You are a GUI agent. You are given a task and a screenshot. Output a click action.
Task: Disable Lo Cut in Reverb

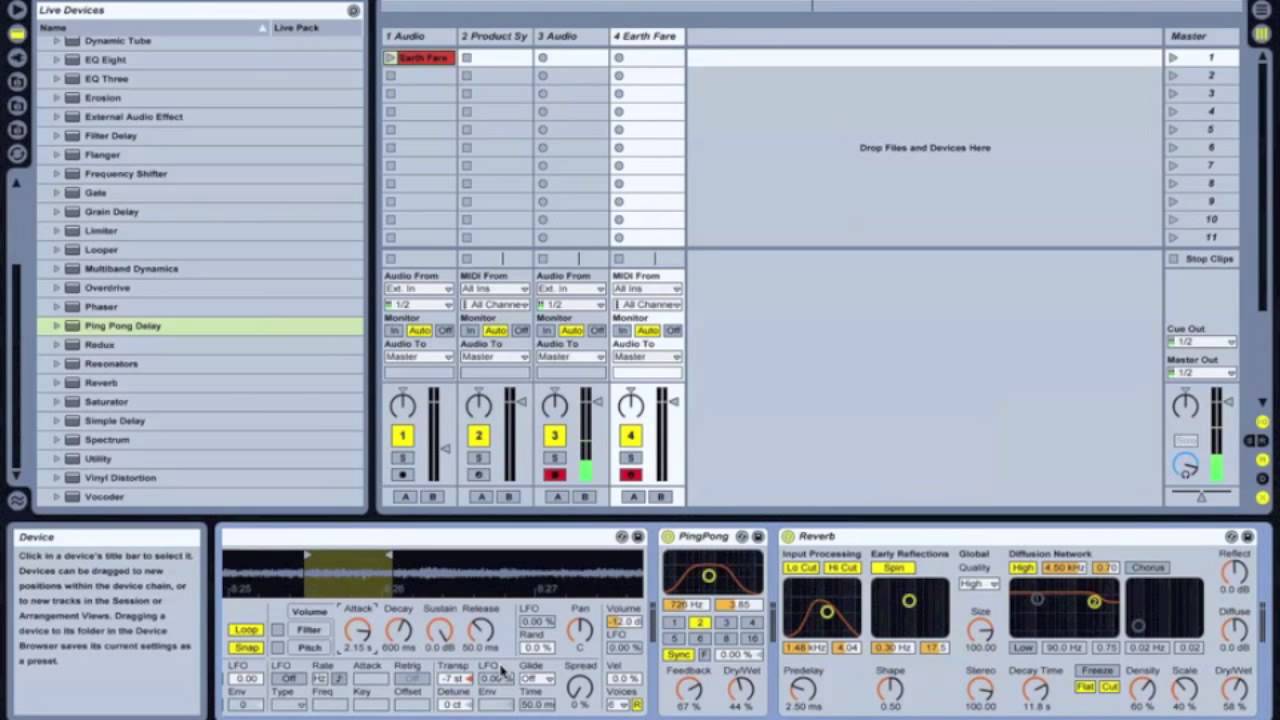click(801, 568)
